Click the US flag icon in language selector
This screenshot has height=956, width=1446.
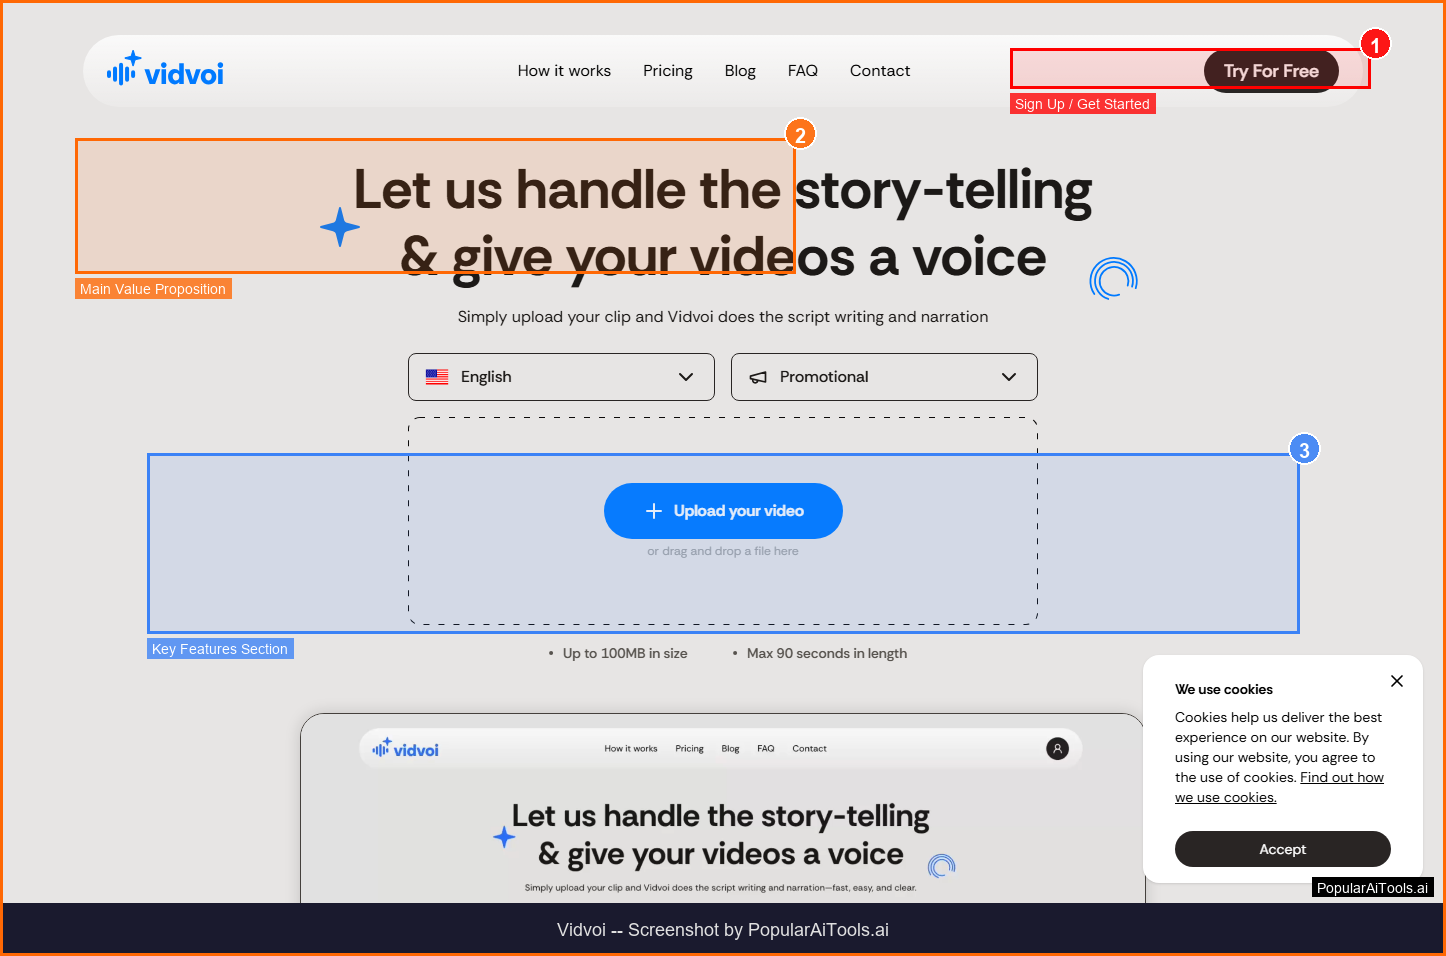pos(437,377)
